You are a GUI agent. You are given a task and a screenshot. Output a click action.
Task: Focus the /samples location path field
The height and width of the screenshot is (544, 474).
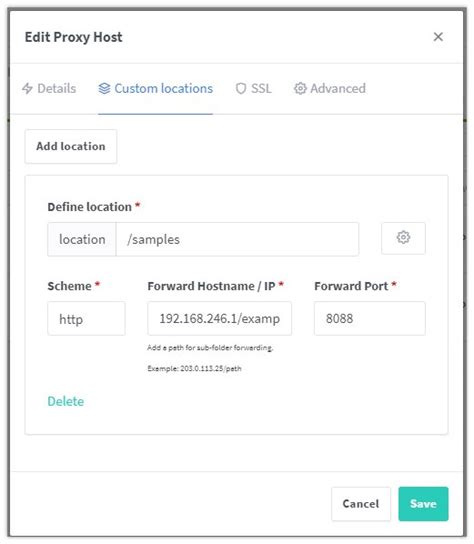[237, 239]
